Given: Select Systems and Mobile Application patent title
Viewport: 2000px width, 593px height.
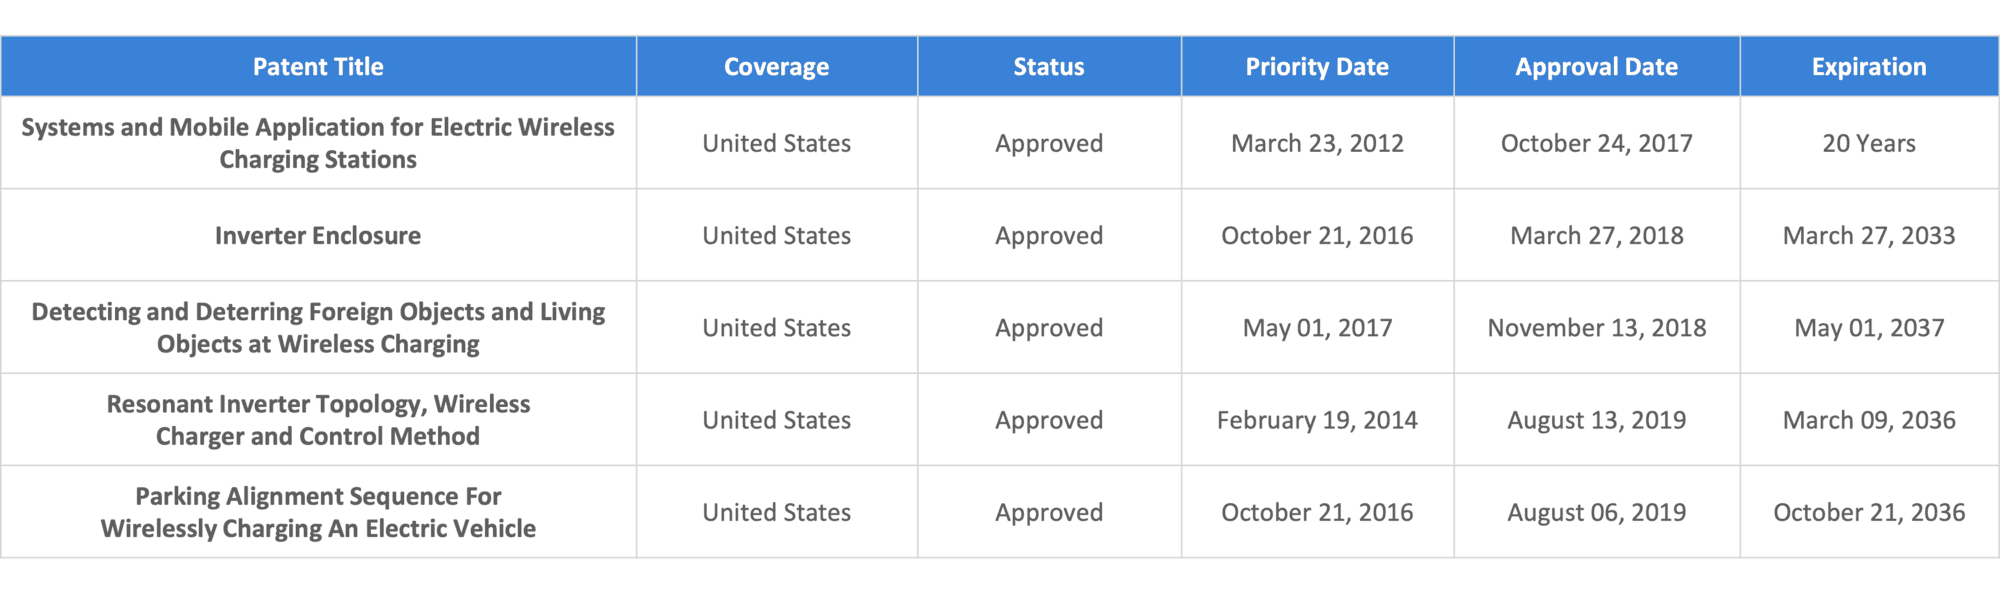Looking at the screenshot, I should click(x=318, y=143).
